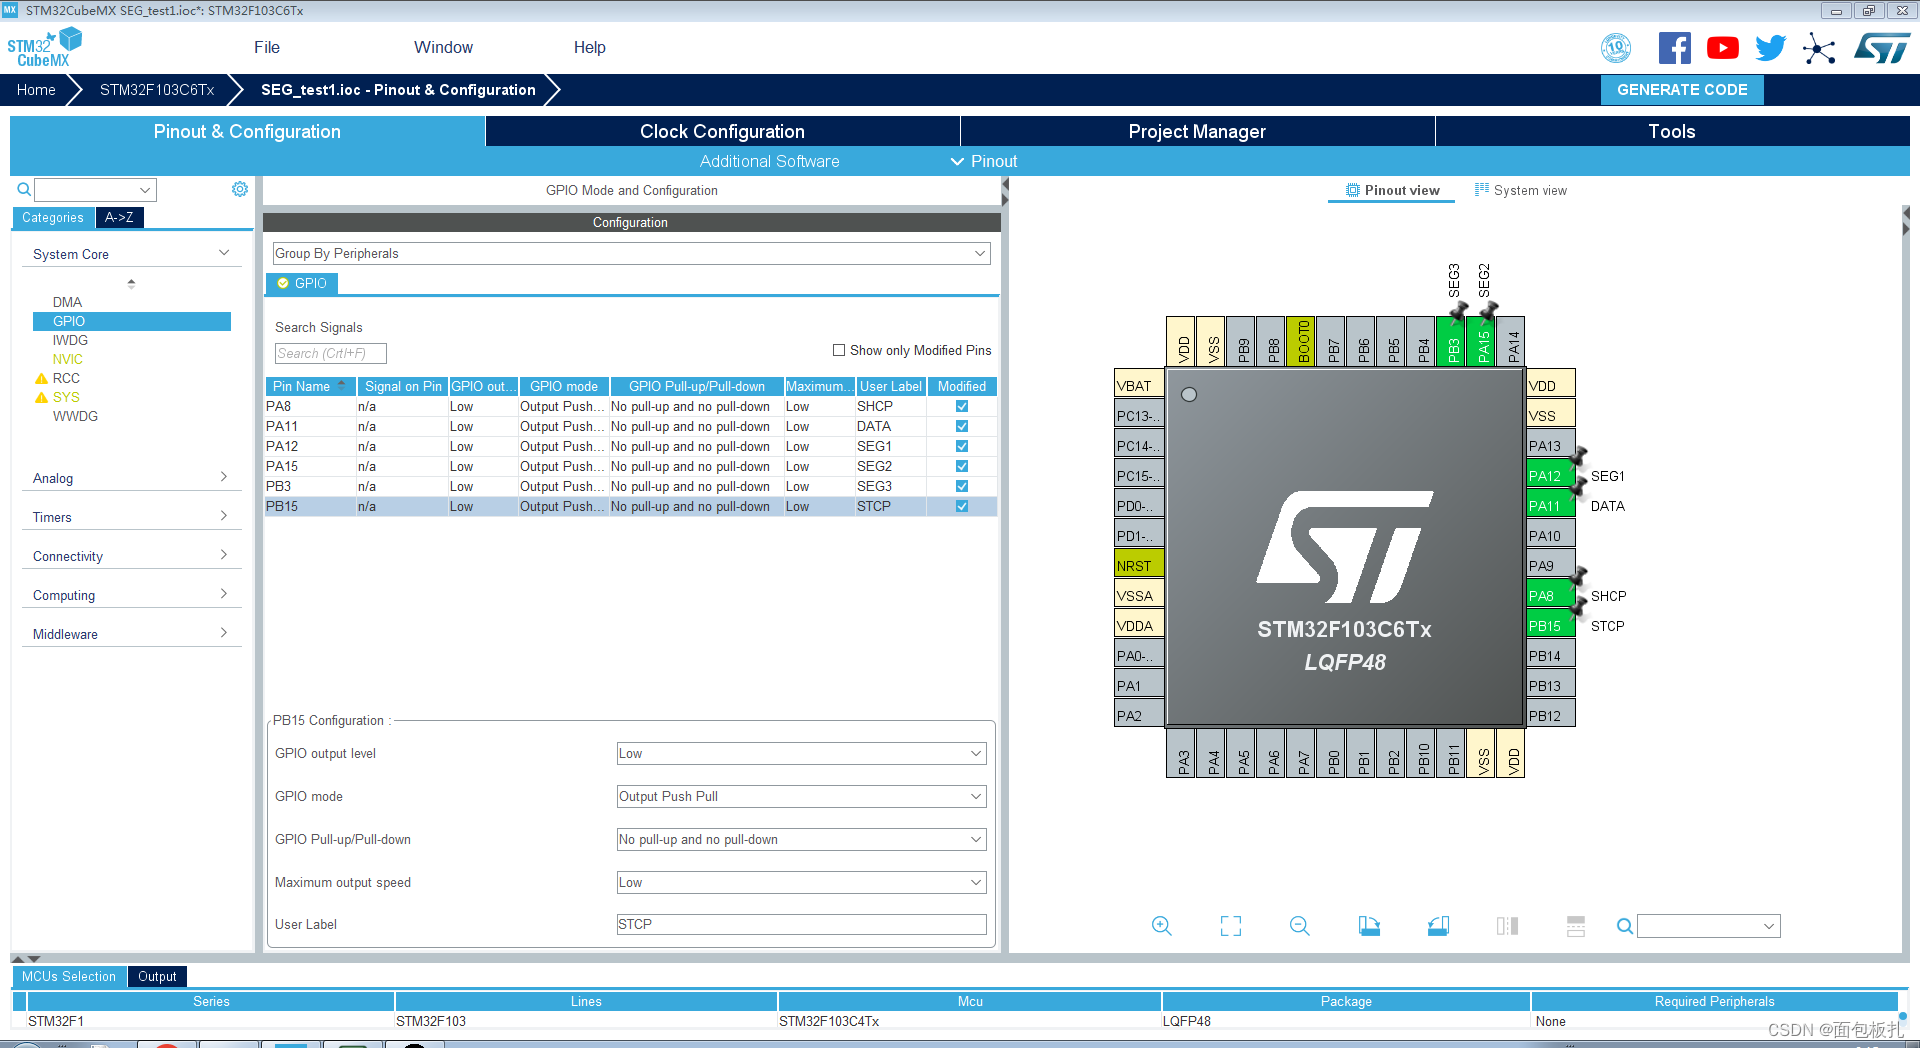The height and width of the screenshot is (1048, 1920).
Task: Click the categories search magnifier icon
Action: tap(24, 189)
